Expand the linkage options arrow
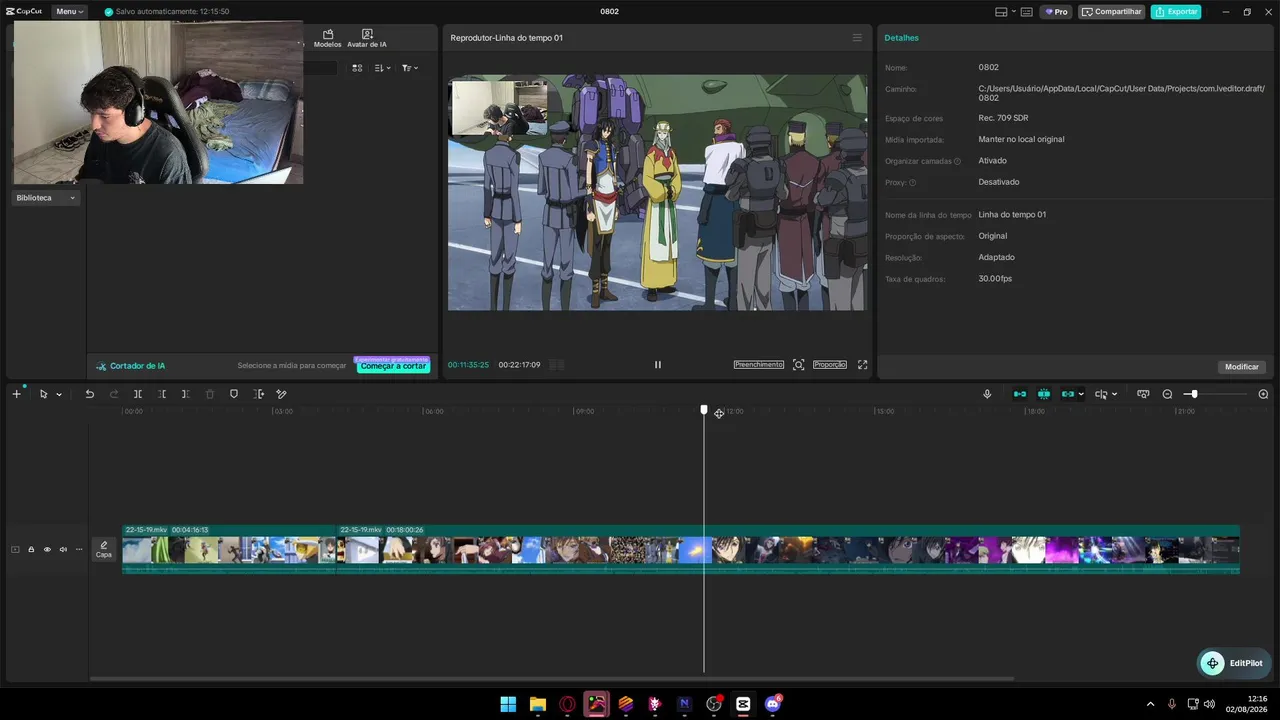 click(x=1081, y=394)
